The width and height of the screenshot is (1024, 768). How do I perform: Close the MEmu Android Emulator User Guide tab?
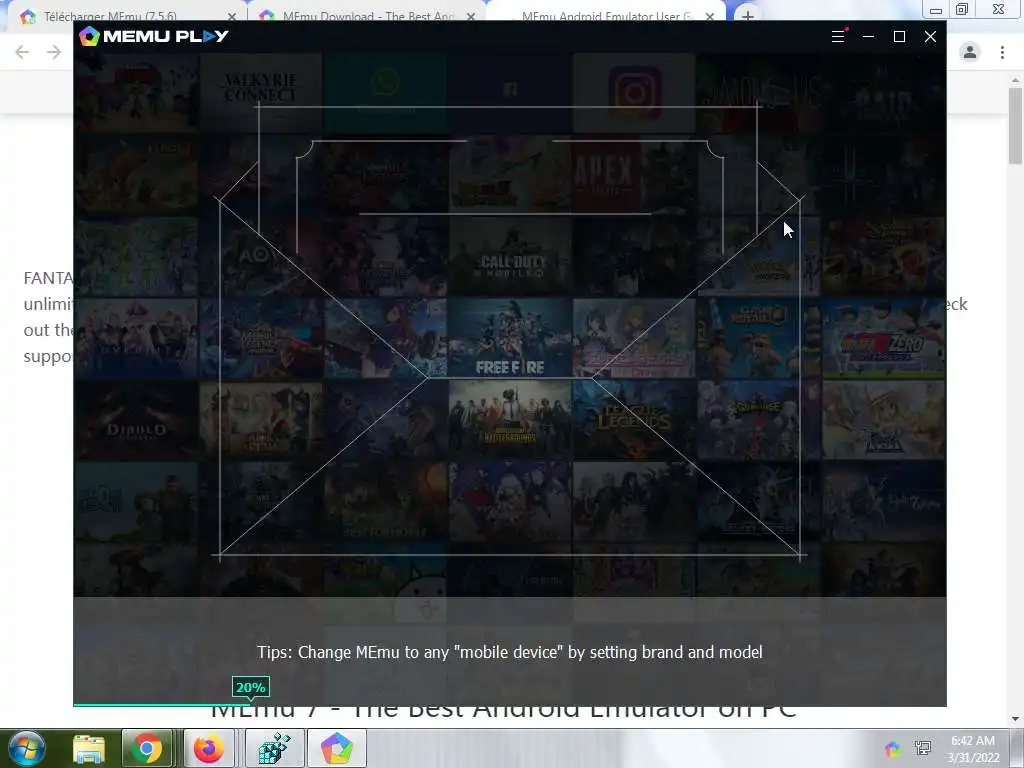(x=710, y=16)
